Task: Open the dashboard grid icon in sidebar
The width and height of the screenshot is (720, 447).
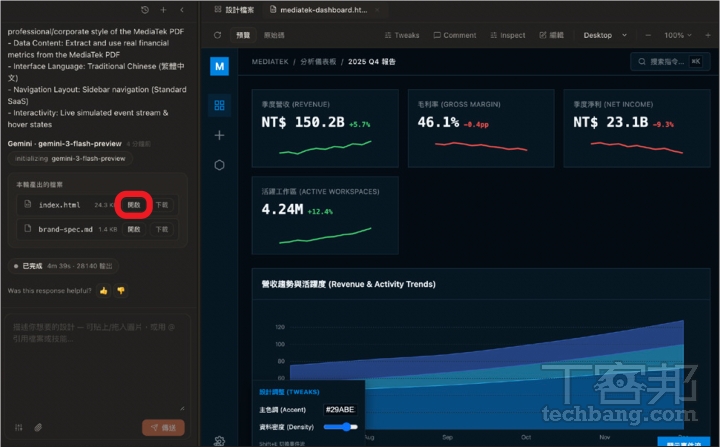Action: (219, 105)
